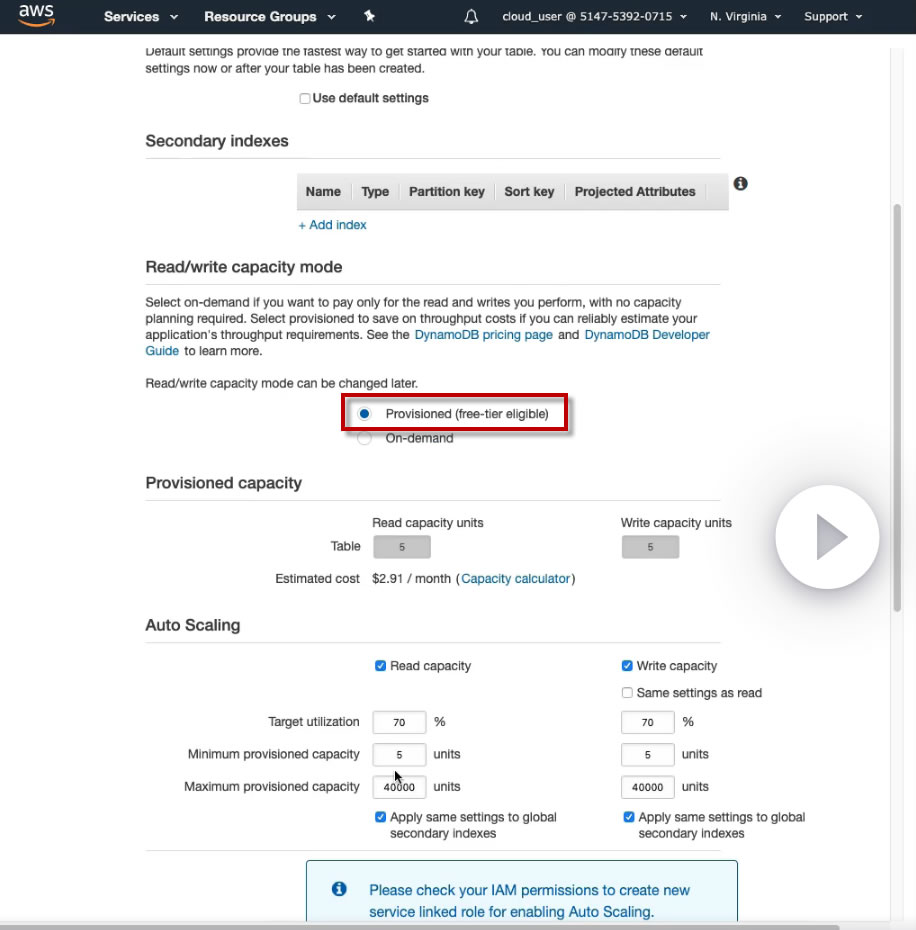Select the Provisioned (free-tier eligible) radio button
This screenshot has height=930, width=916.
click(x=364, y=413)
